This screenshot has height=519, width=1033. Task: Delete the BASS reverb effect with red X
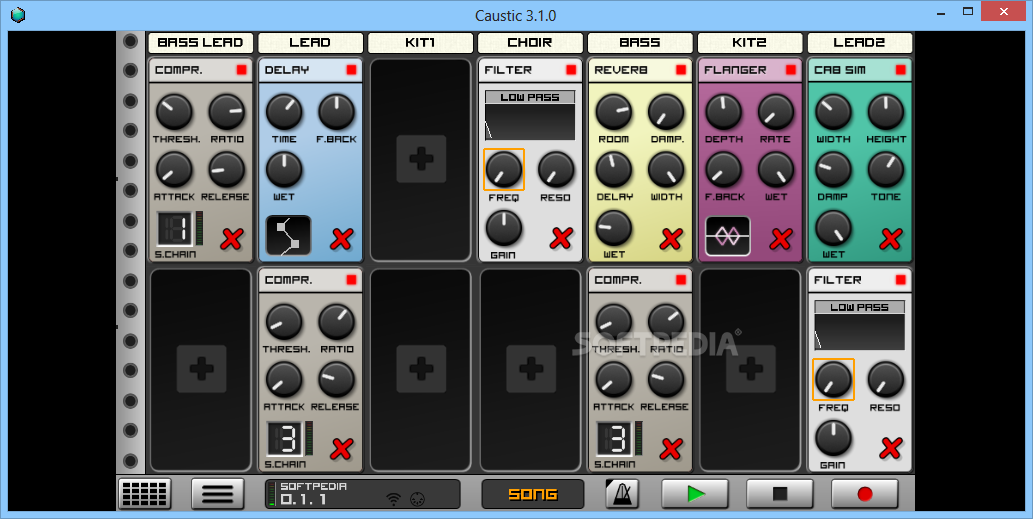[x=671, y=238]
